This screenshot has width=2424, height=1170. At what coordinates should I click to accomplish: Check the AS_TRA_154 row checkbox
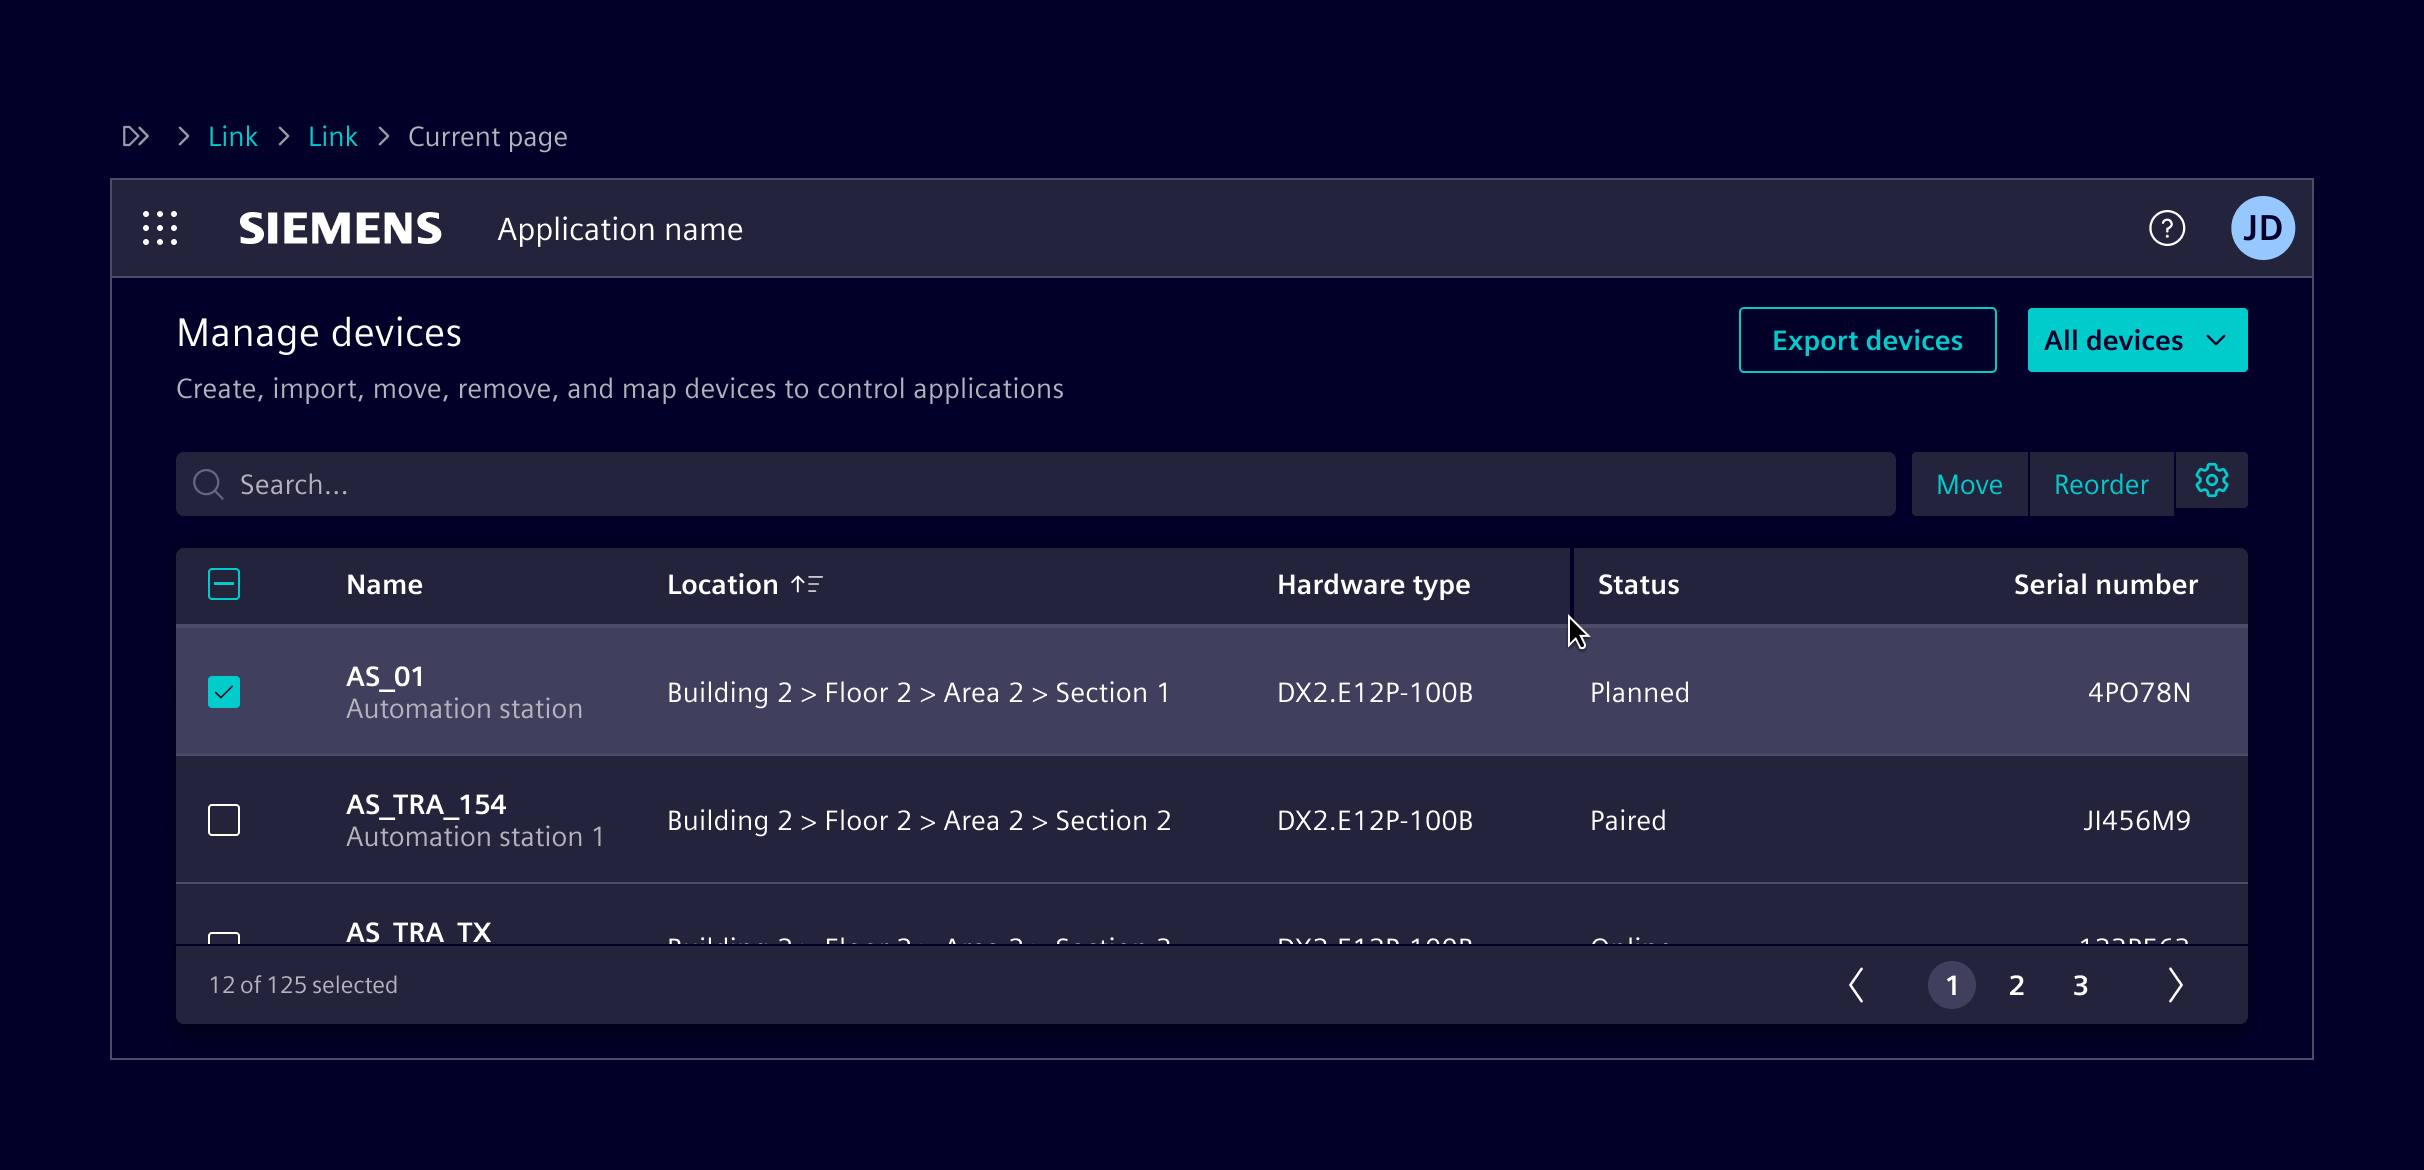pyautogui.click(x=224, y=819)
